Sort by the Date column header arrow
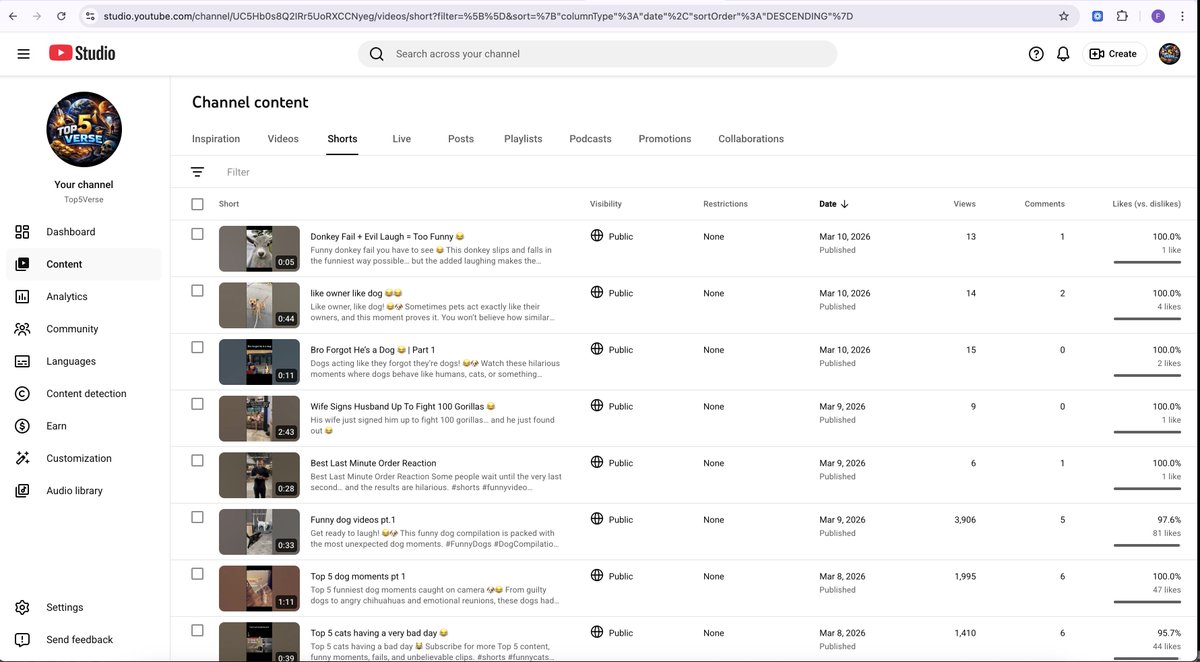The image size is (1200, 662). click(x=845, y=204)
